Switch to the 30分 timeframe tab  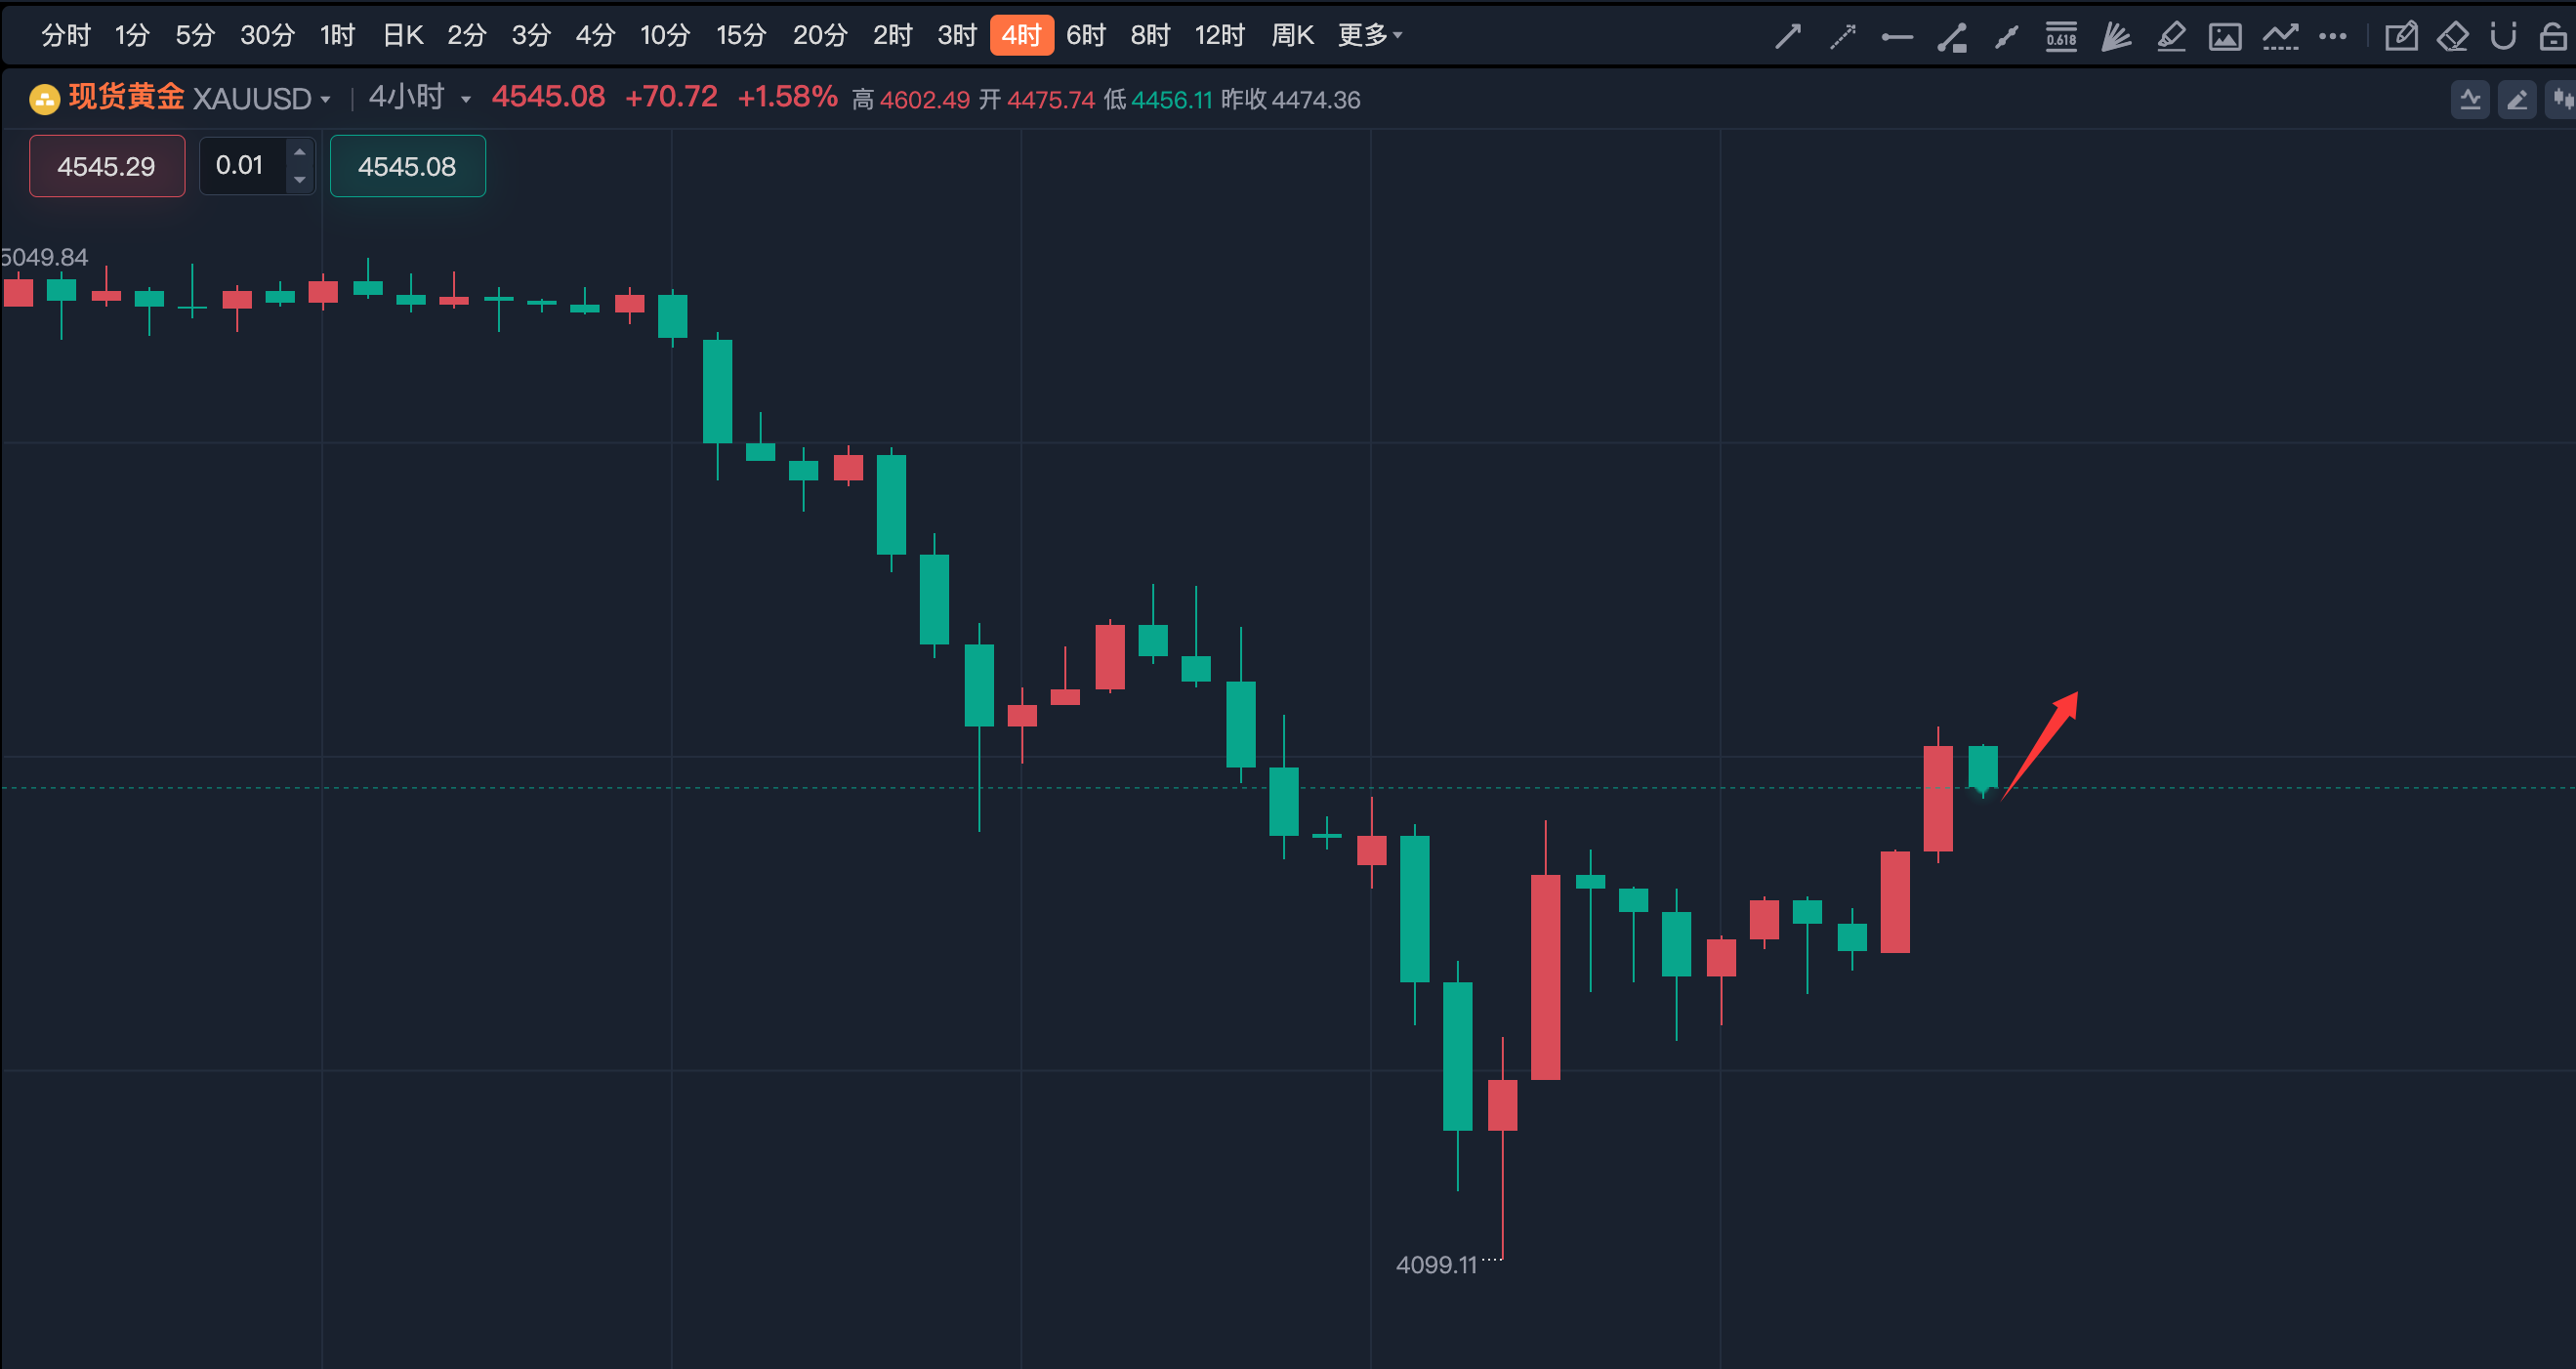click(x=267, y=36)
